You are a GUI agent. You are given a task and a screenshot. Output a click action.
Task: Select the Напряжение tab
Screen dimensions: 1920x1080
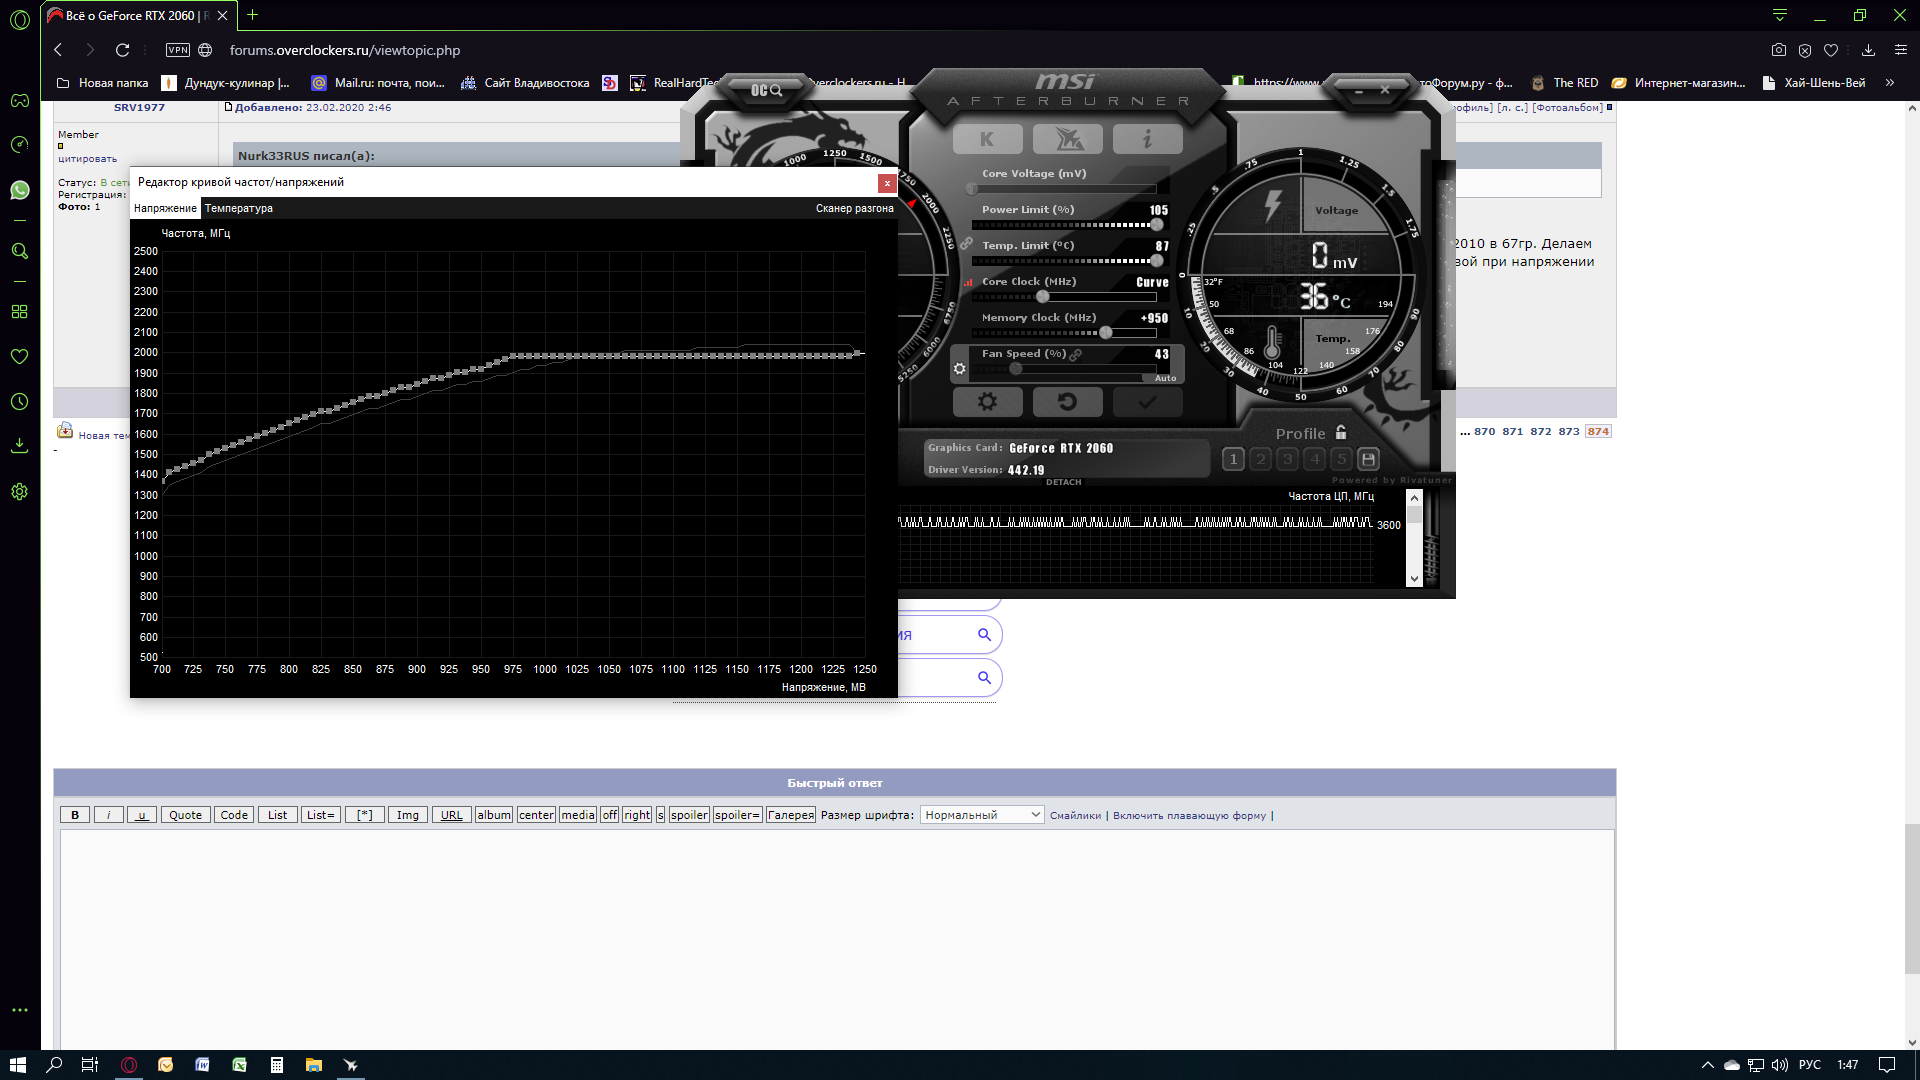pyautogui.click(x=165, y=208)
